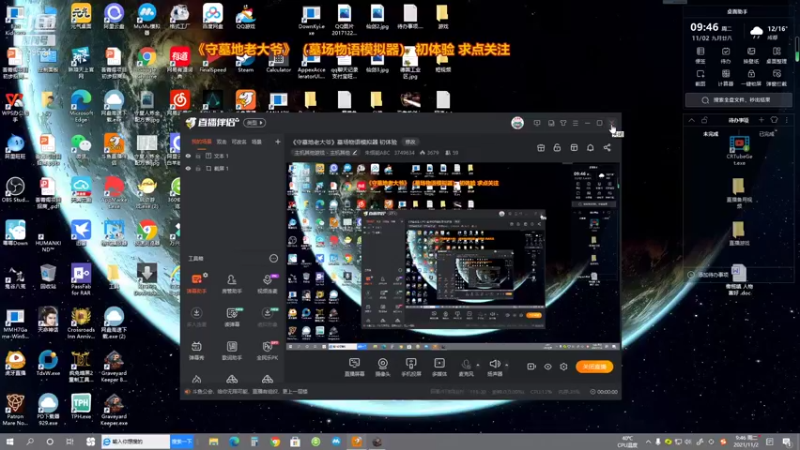Image resolution: width=800 pixels, height=450 pixels.
Task: Switch to 未完成 todo tab
Action: click(x=711, y=134)
